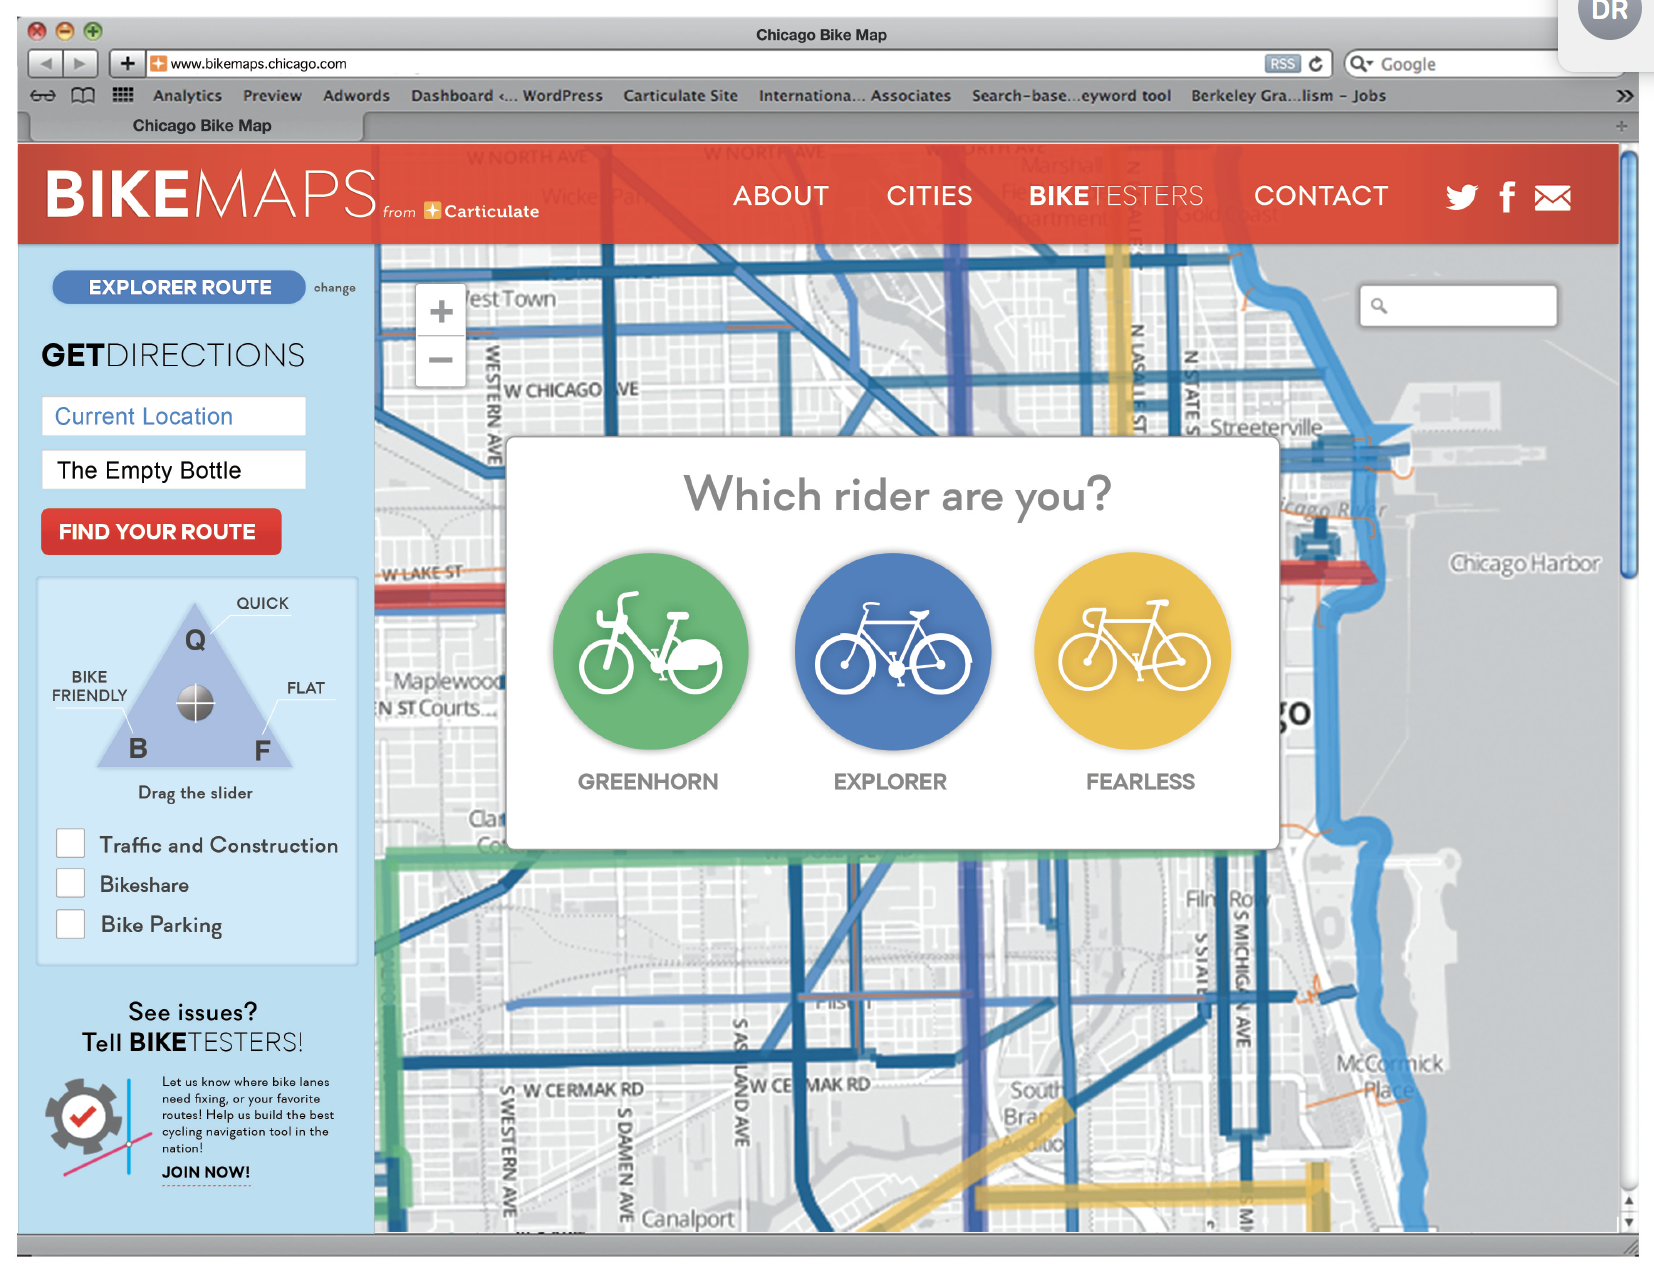Click the FIND YOUR ROUTE button
The width and height of the screenshot is (1654, 1274).
click(x=161, y=532)
